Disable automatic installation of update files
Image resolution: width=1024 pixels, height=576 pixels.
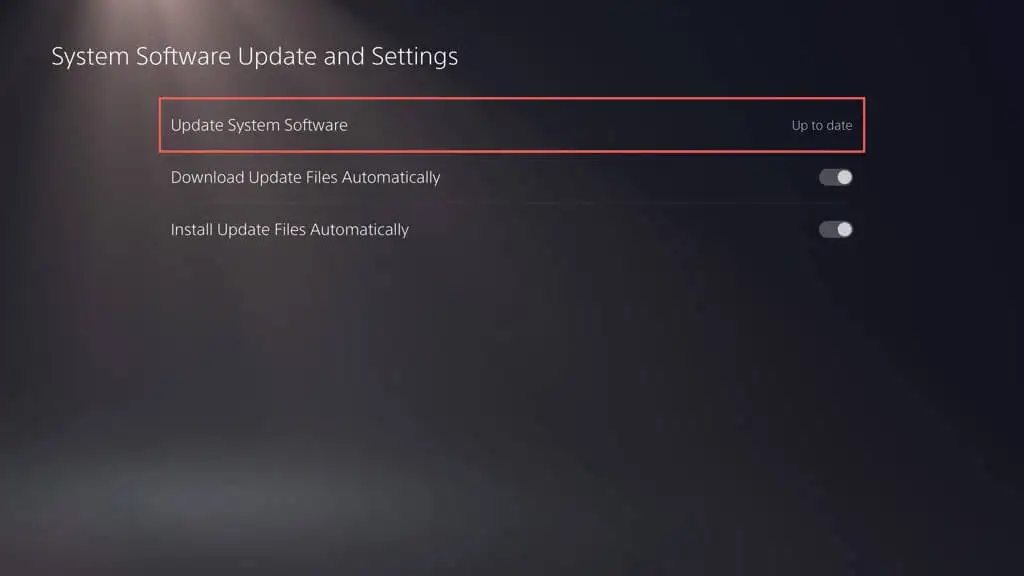click(x=835, y=229)
